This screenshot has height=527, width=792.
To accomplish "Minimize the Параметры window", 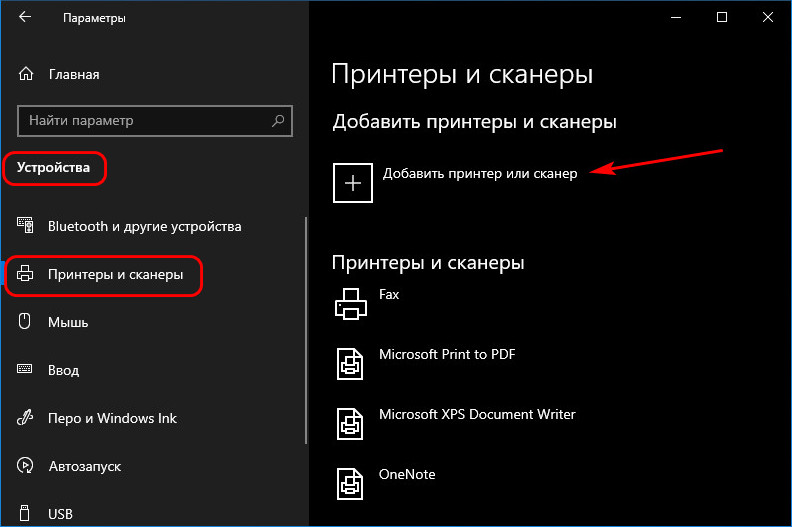I will pyautogui.click(x=676, y=18).
